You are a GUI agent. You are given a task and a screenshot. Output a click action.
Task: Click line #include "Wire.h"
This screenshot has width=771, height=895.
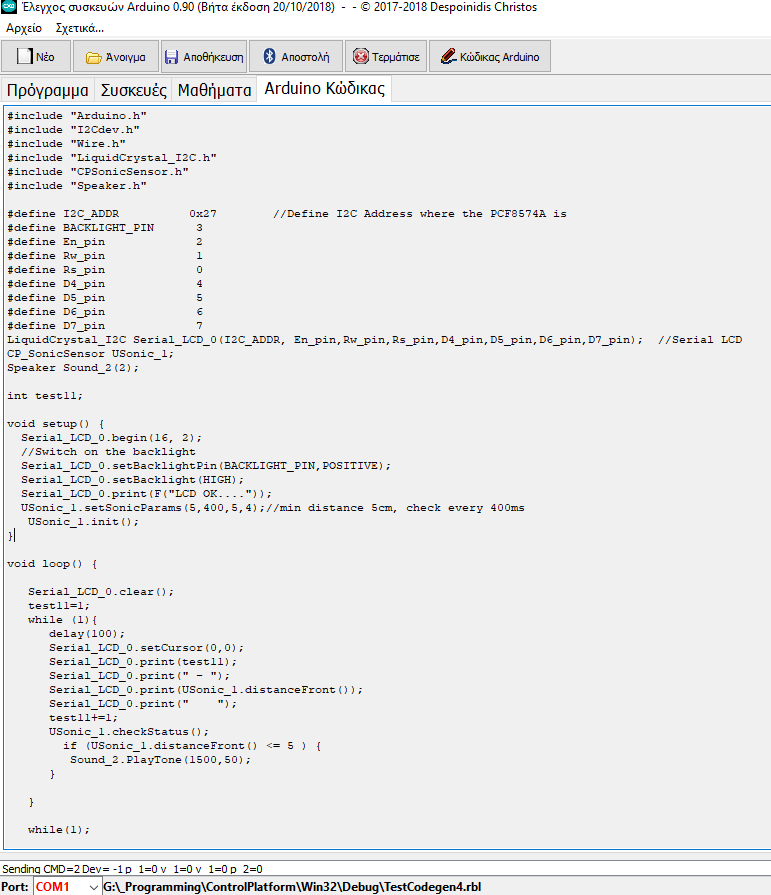click(66, 144)
